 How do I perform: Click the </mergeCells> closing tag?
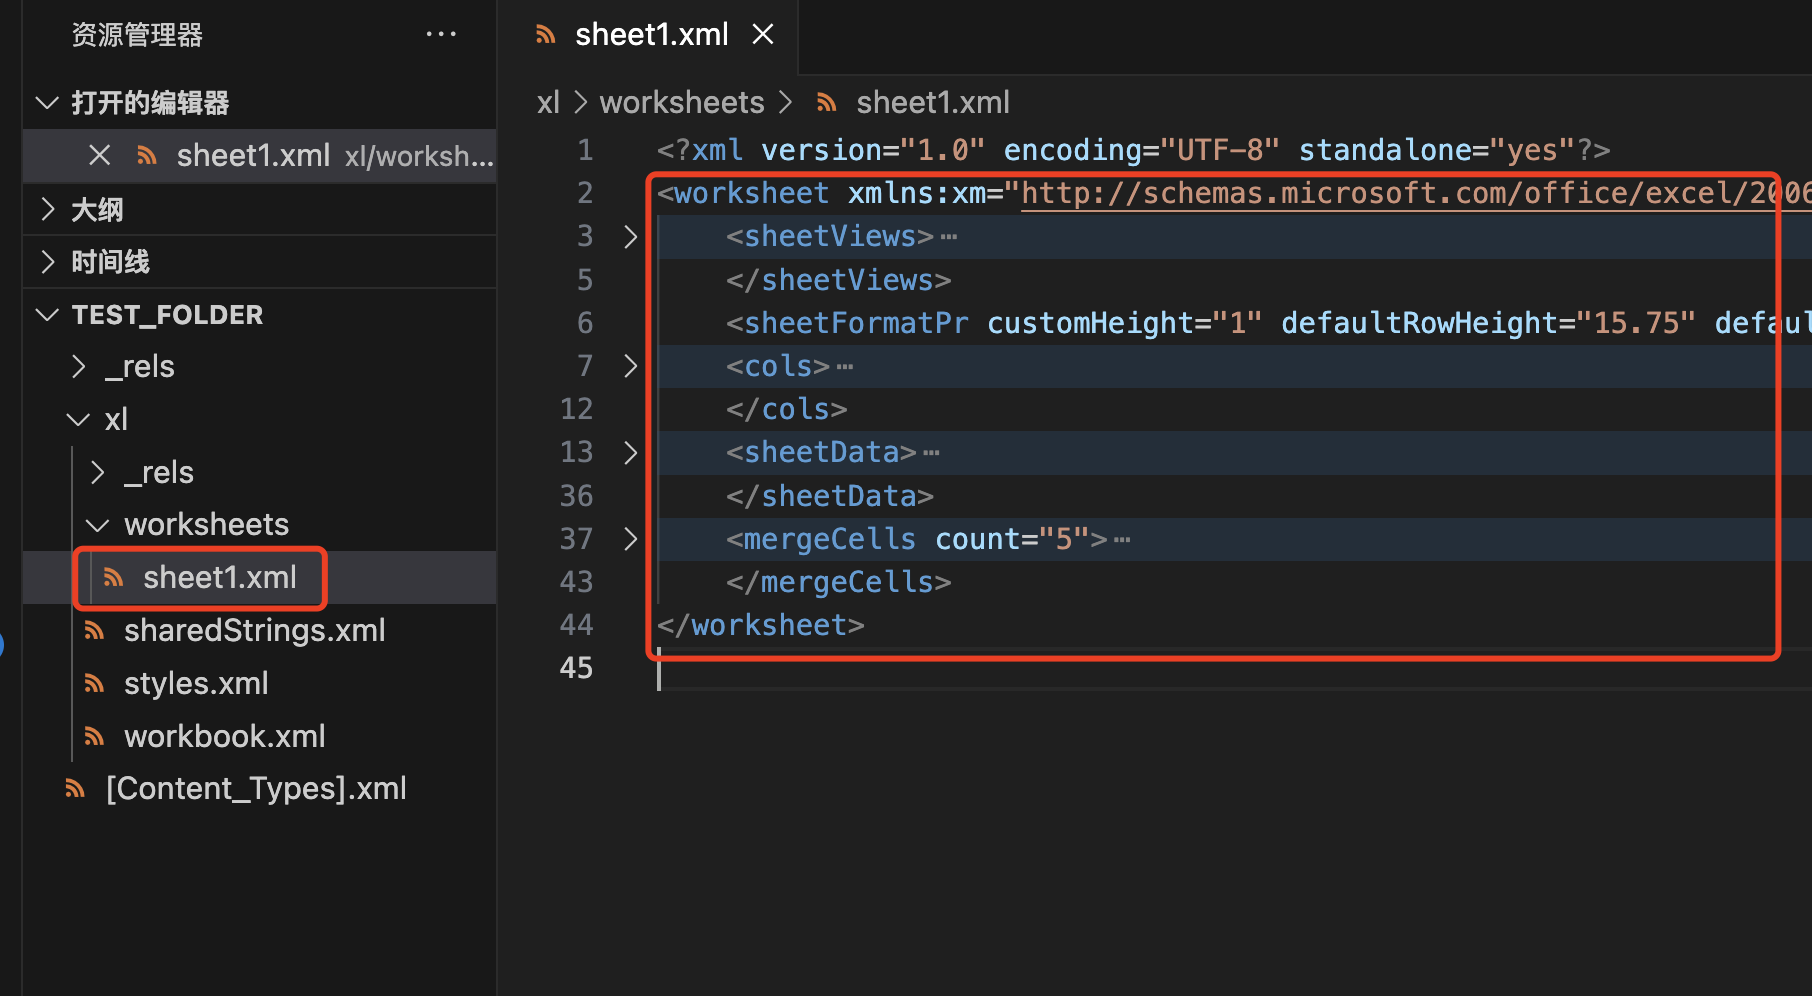(x=839, y=582)
